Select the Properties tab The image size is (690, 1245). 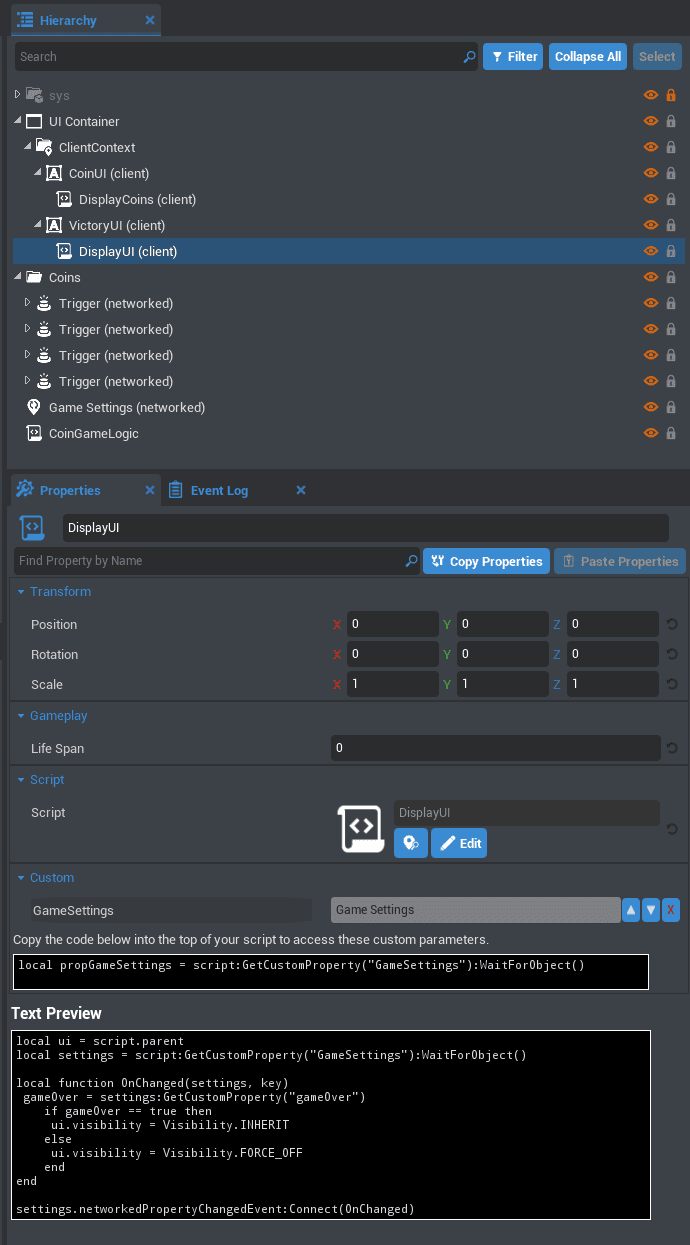(70, 490)
